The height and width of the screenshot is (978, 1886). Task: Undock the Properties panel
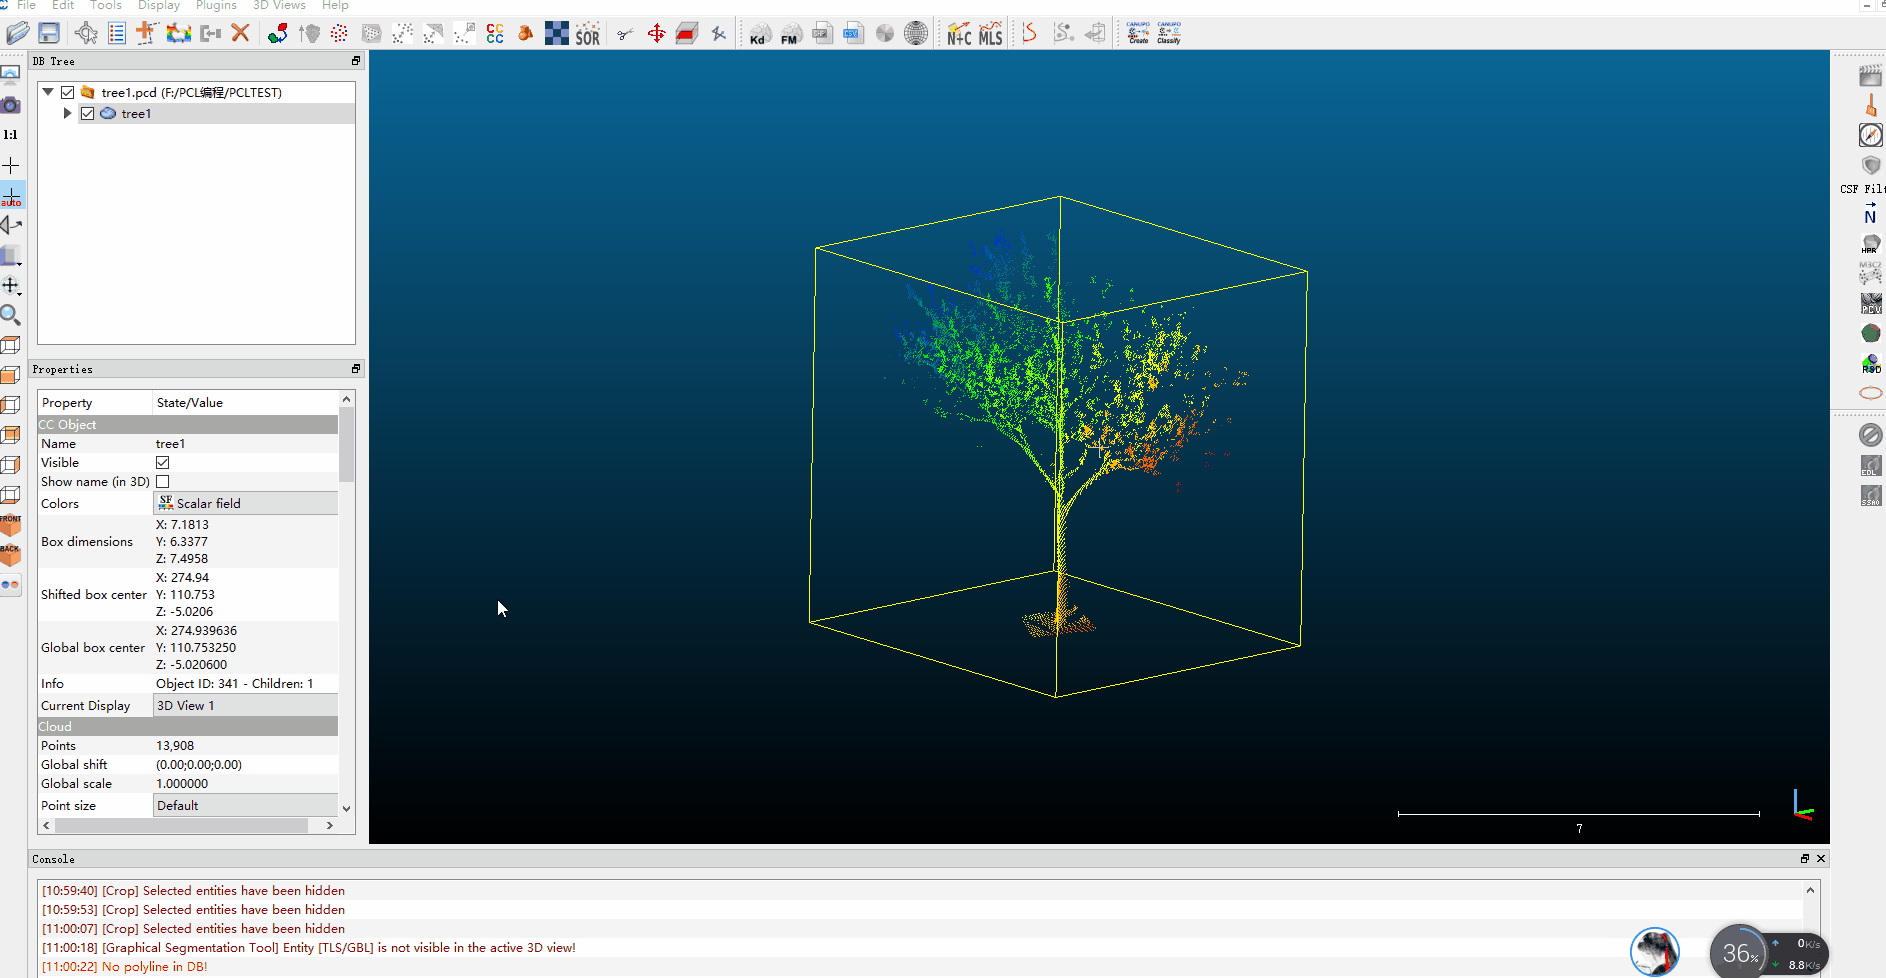pos(354,368)
